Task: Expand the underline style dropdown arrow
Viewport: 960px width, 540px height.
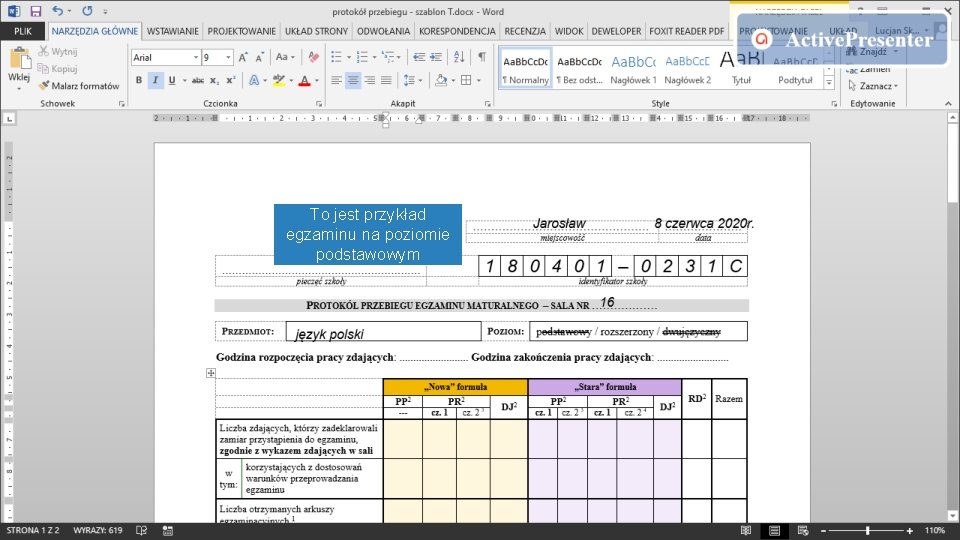Action: coord(184,80)
